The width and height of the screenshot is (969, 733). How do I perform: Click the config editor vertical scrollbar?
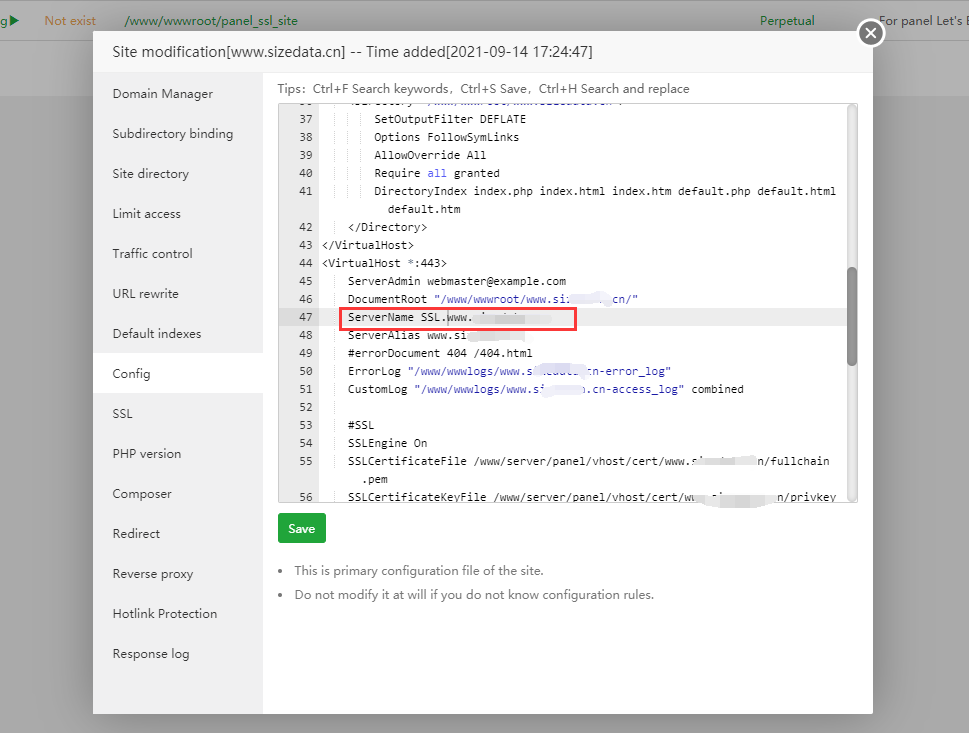coord(851,315)
